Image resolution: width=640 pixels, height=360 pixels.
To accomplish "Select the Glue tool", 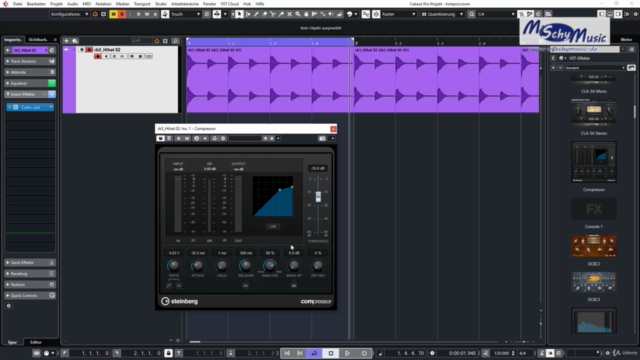I will tap(281, 14).
